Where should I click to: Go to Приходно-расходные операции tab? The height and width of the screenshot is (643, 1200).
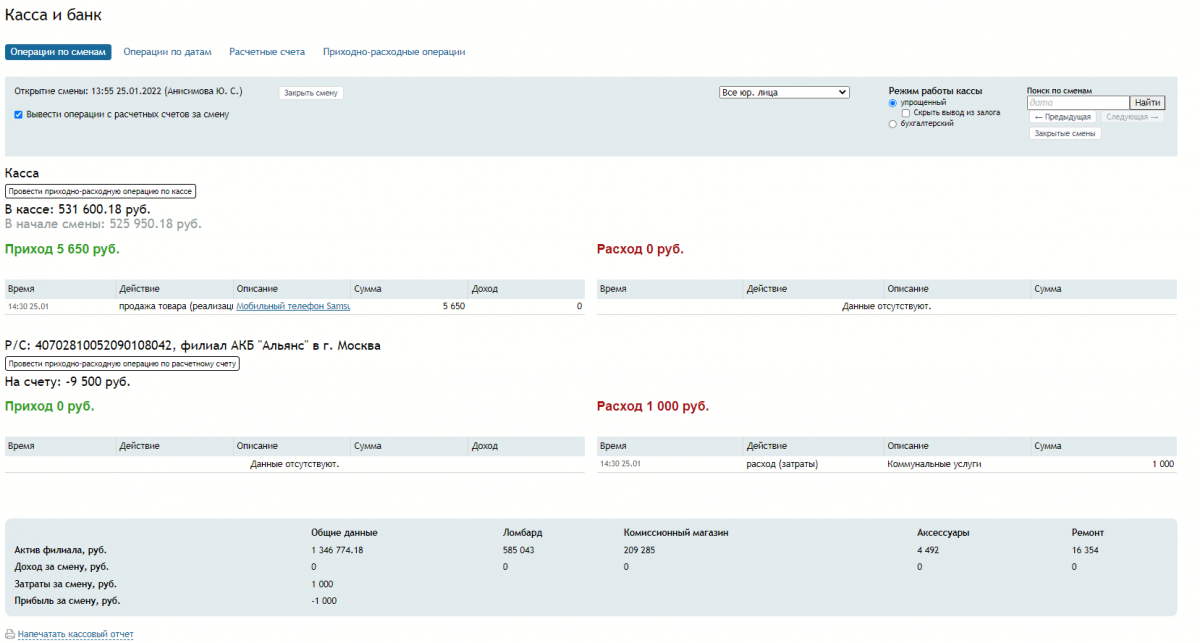394,52
